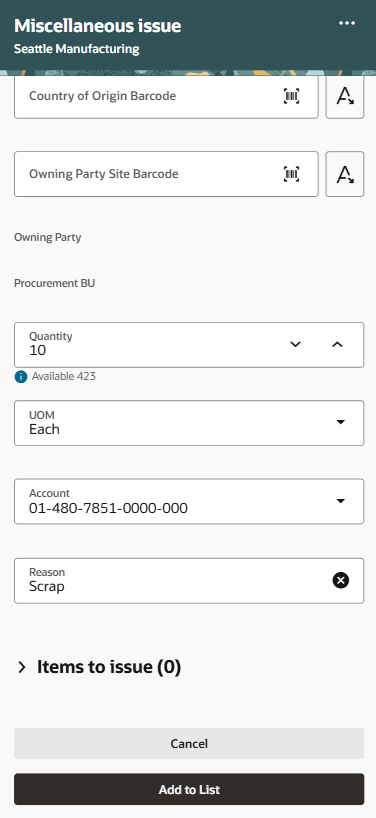This screenshot has width=376, height=818.
Task: Select the Account value 01-480-7851-0000-000
Action: pos(108,508)
